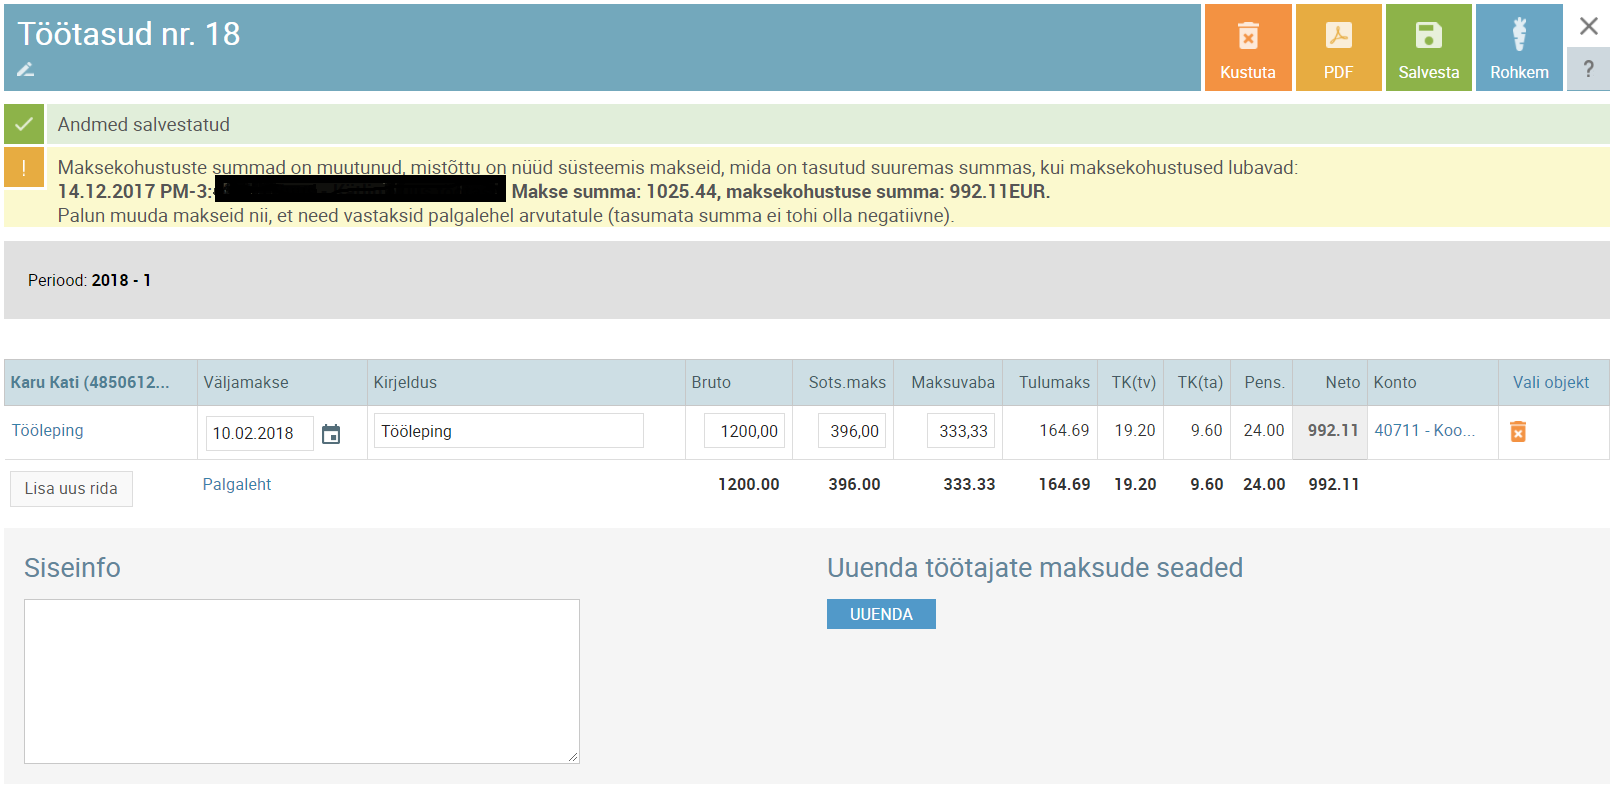The image size is (1615, 786).
Task: Delete the Tööleping row with the trash icon
Action: [x=1518, y=431]
